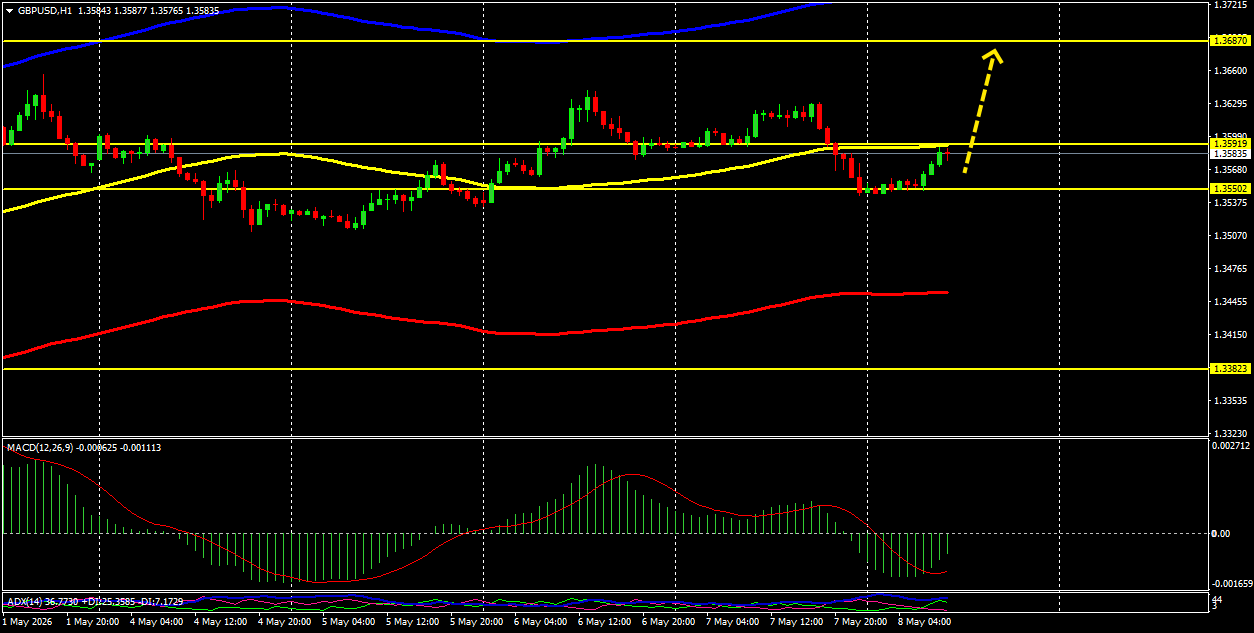Viewport: 1254px width, 633px height.
Task: Click the 1.33823 yellow price label
Action: click(1229, 368)
